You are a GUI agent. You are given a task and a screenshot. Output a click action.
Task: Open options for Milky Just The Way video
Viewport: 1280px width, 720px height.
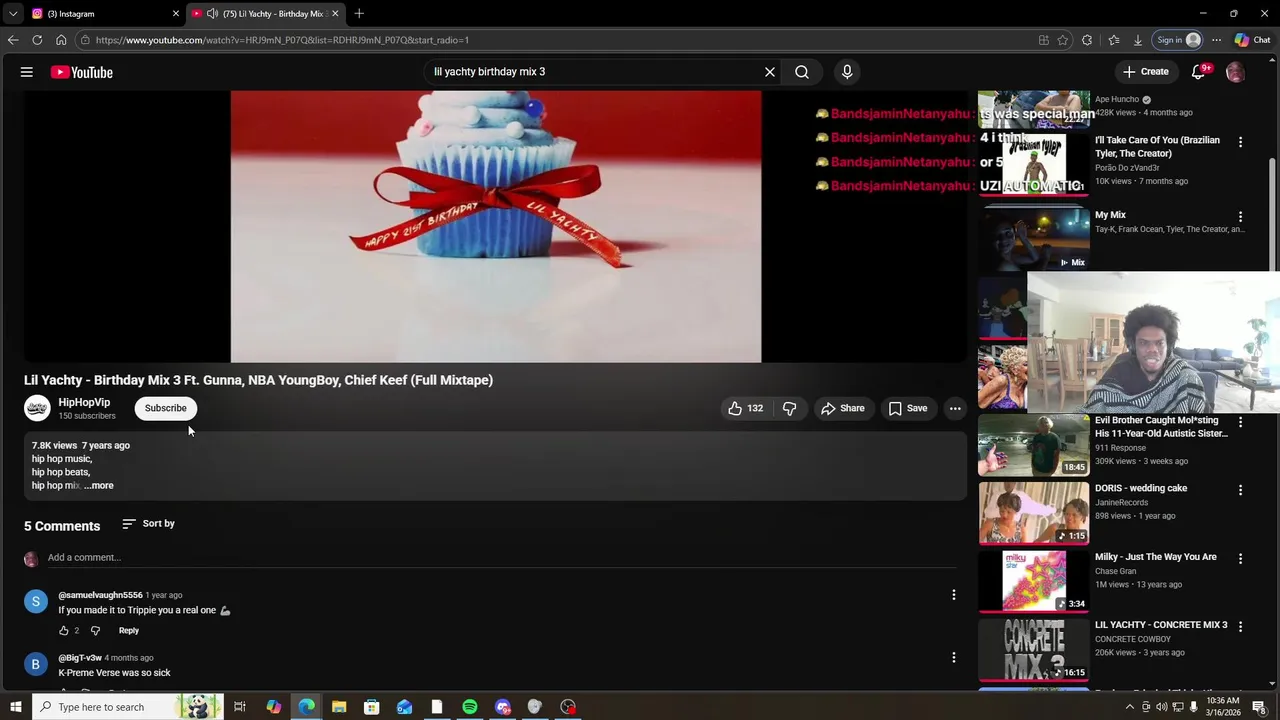click(x=1240, y=559)
